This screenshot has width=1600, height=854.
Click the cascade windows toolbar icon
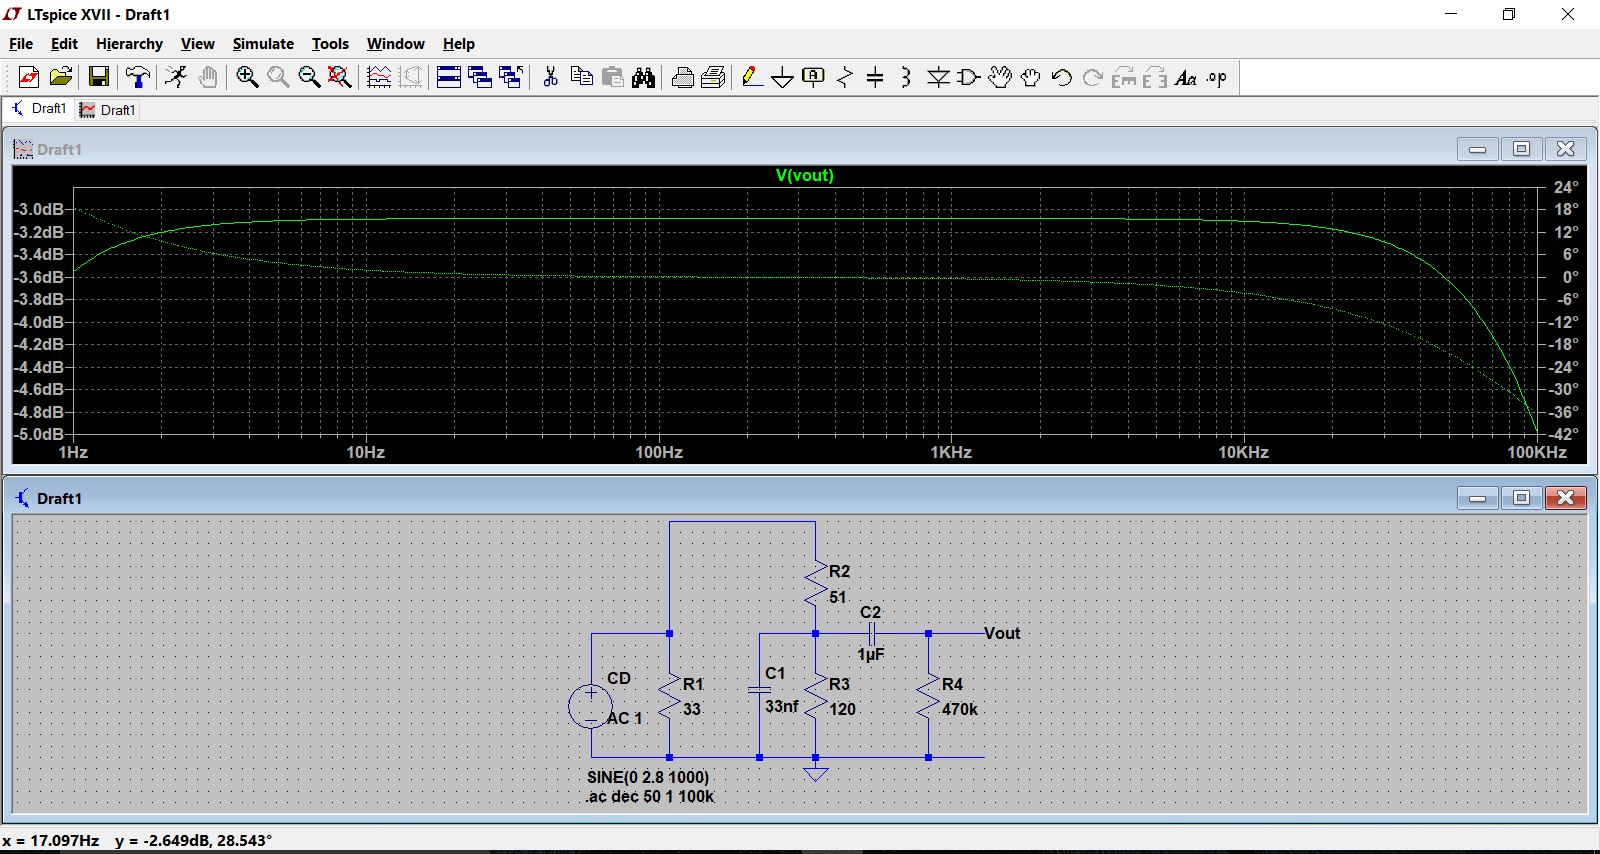[480, 77]
